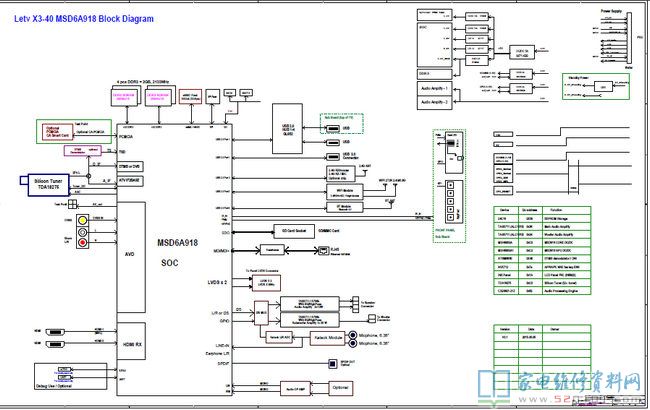Viewport: 650px width, 410px height.
Task: Click the Woofer Audio Amplify table cell
Action: (x=566, y=235)
